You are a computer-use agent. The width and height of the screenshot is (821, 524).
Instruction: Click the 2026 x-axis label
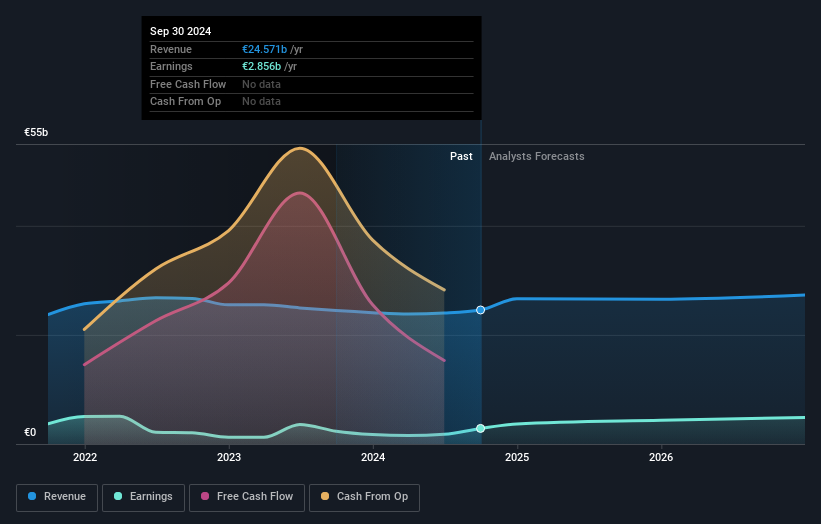point(661,457)
